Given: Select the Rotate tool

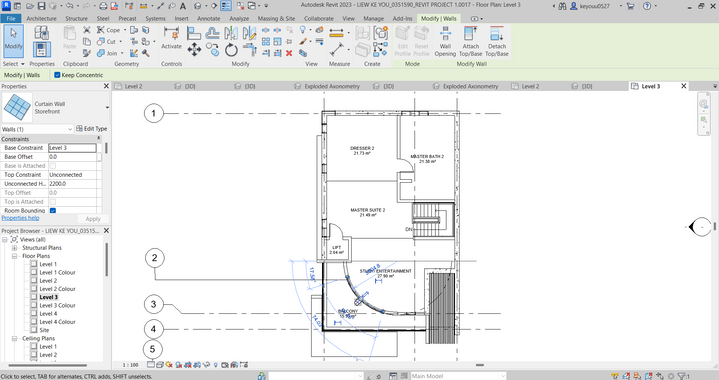Looking at the screenshot, I should click(231, 50).
